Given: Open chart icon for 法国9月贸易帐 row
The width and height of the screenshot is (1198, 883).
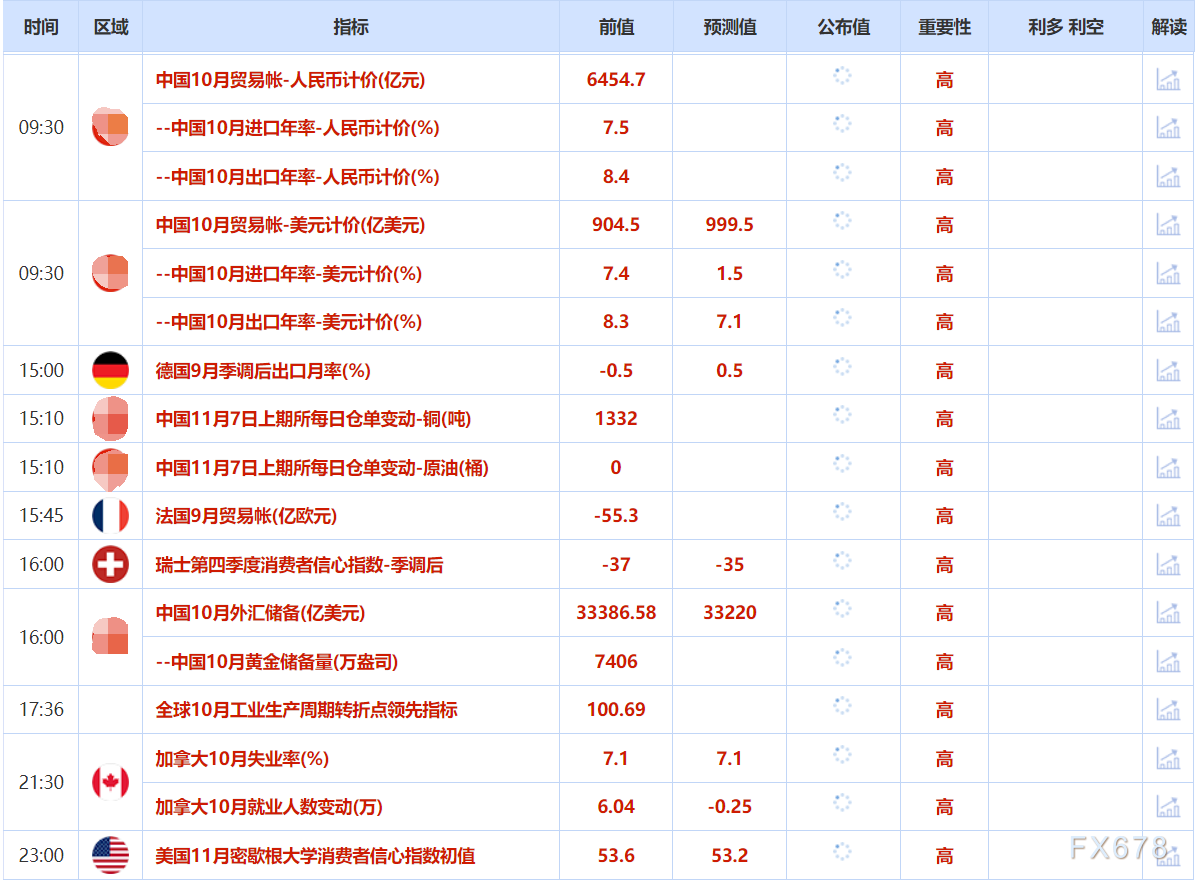Looking at the screenshot, I should (x=1168, y=515).
